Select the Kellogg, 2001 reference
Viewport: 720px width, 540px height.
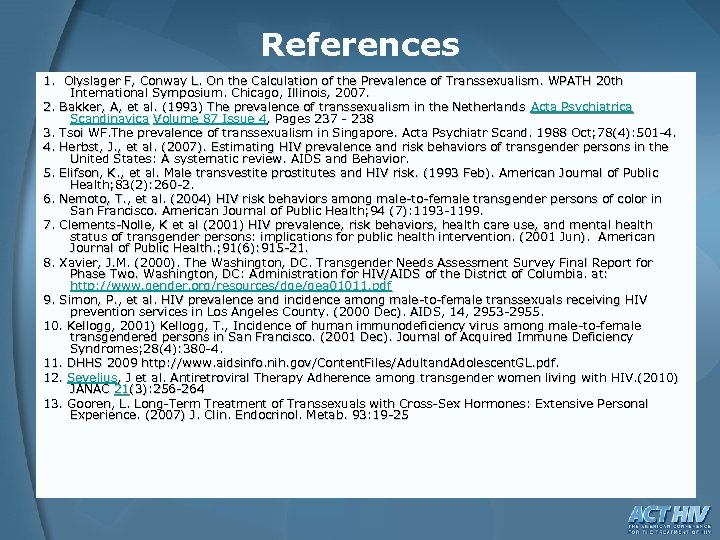tap(343, 338)
